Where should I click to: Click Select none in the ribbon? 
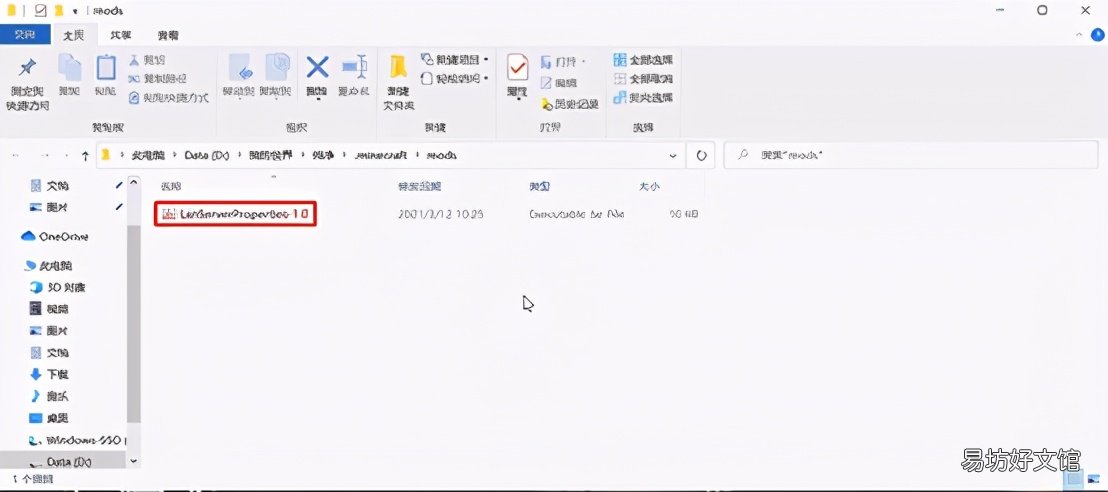coord(642,78)
